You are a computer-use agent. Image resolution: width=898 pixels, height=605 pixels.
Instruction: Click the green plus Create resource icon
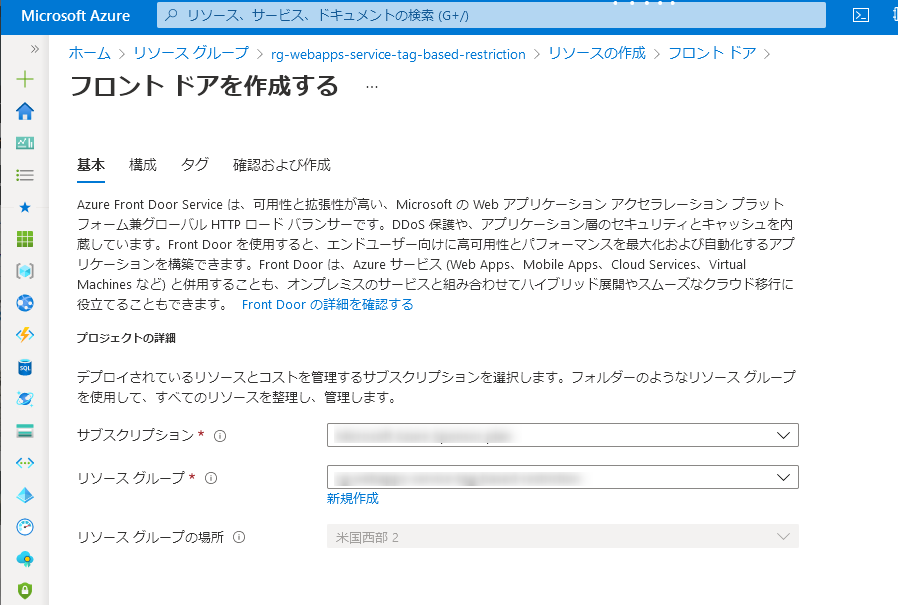pos(25,79)
